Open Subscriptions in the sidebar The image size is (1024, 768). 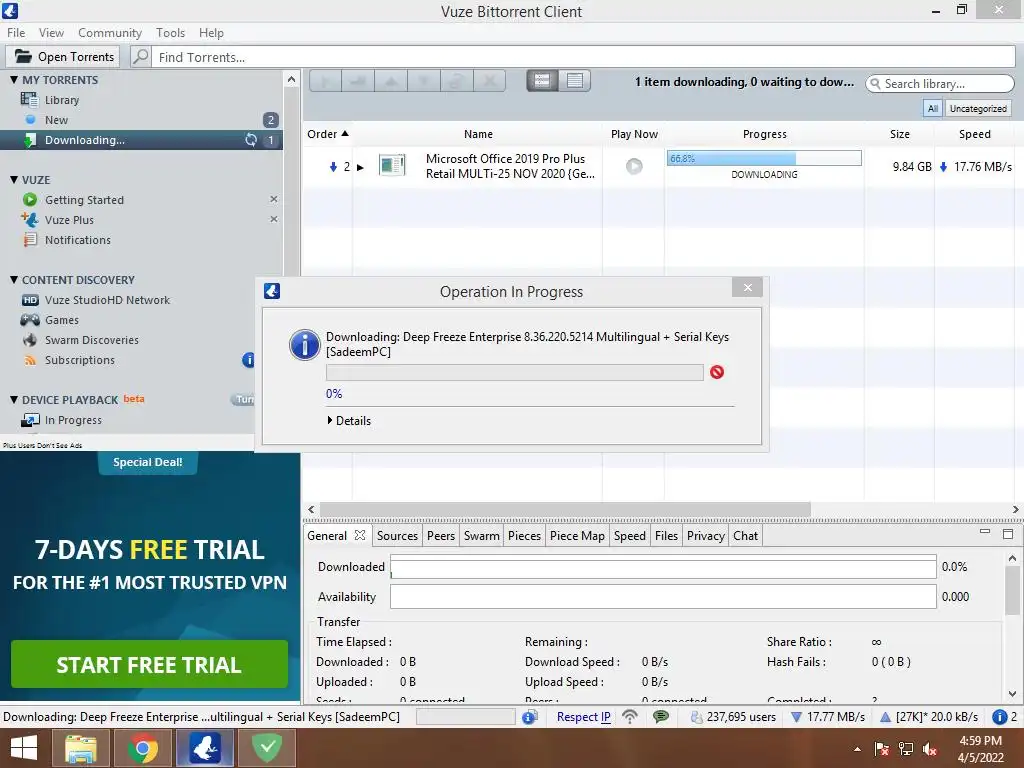pos(80,360)
